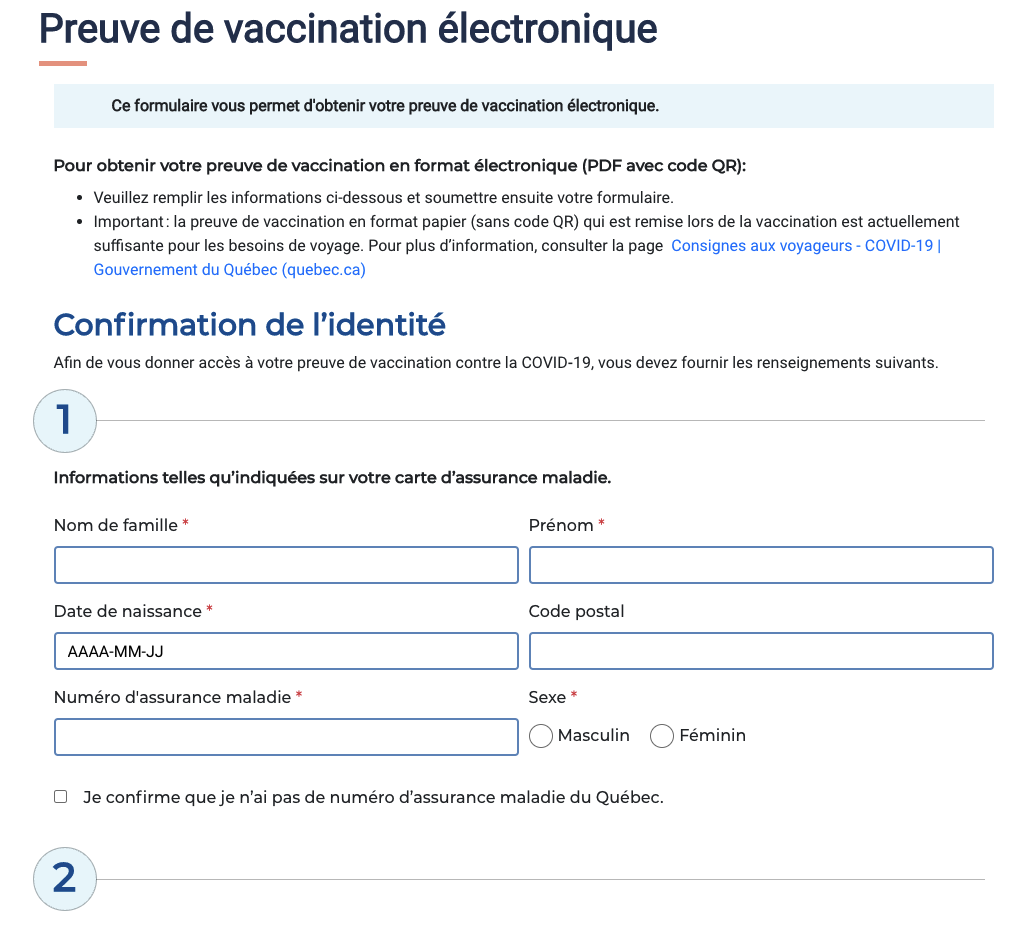This screenshot has height=927, width=1012.
Task: Click inside the Prénom field
Action: point(761,564)
